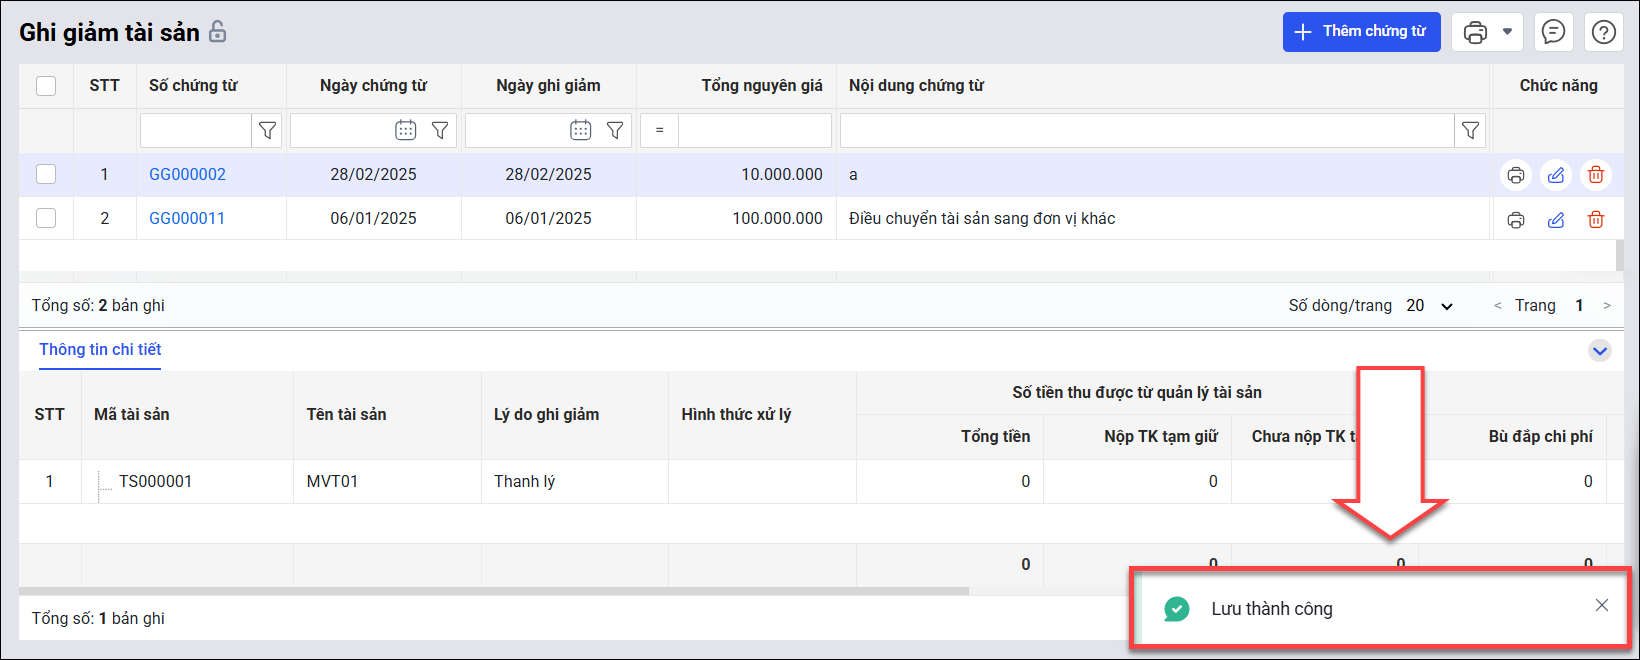Print voucher GG000002 using row printer icon
1640x660 pixels.
tap(1516, 175)
